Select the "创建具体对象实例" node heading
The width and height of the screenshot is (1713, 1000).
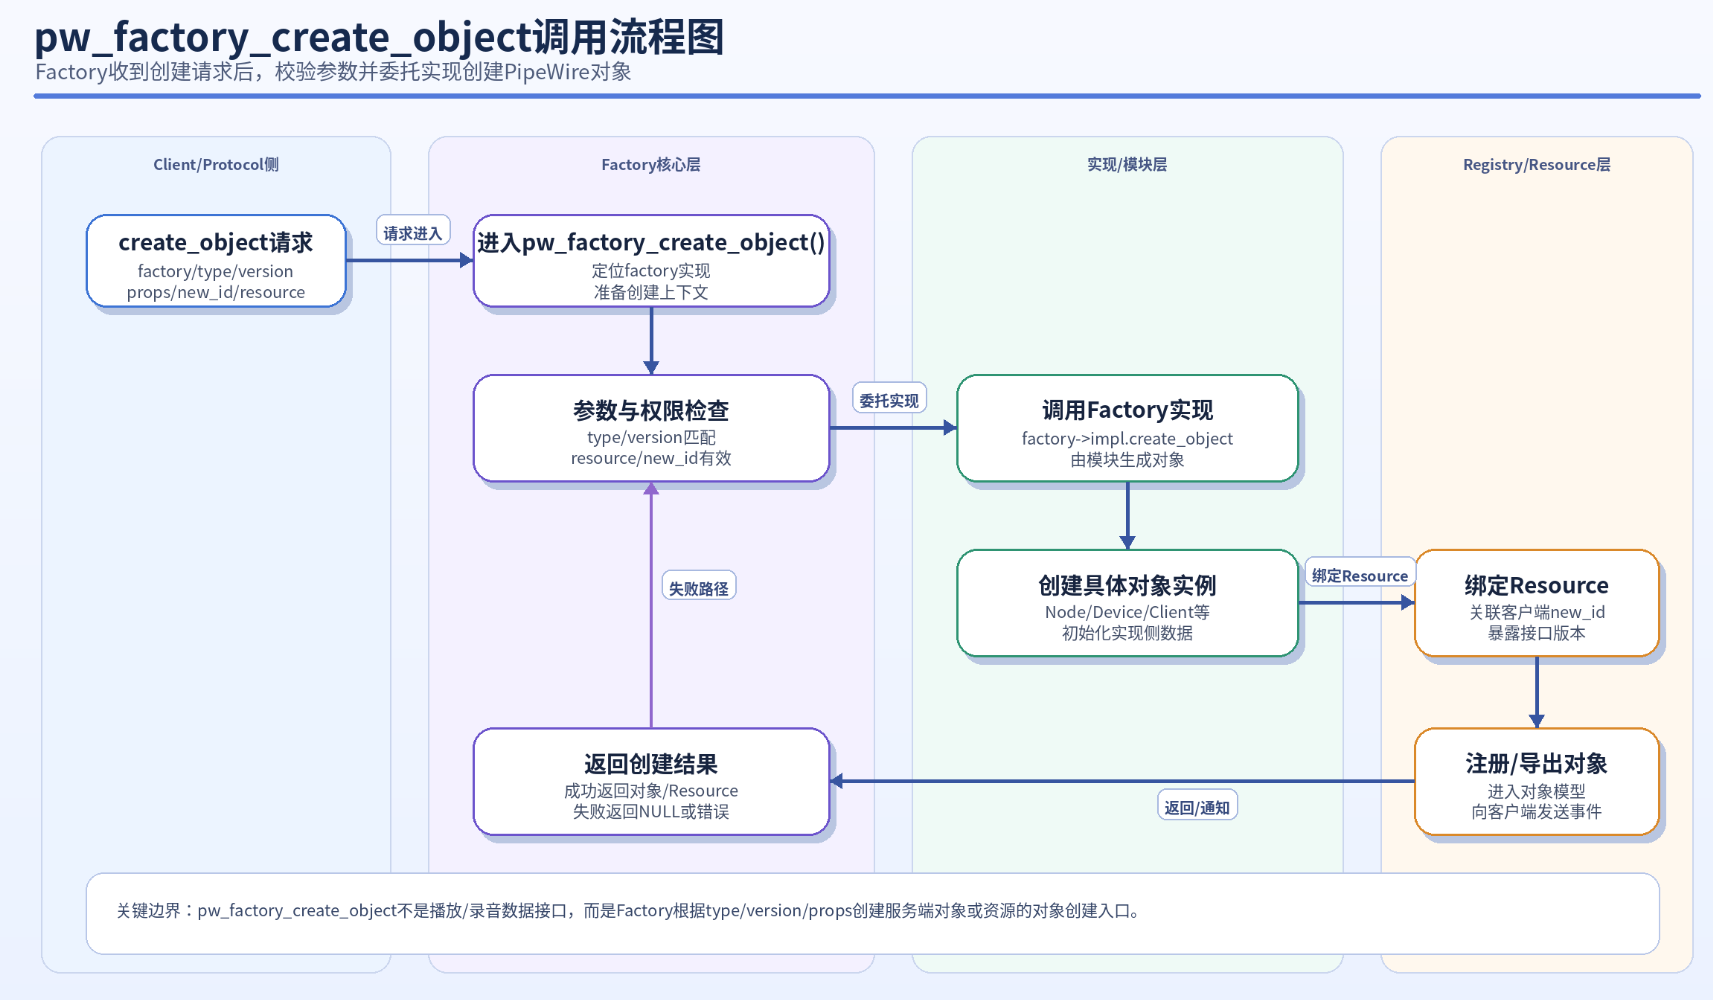click(1127, 585)
